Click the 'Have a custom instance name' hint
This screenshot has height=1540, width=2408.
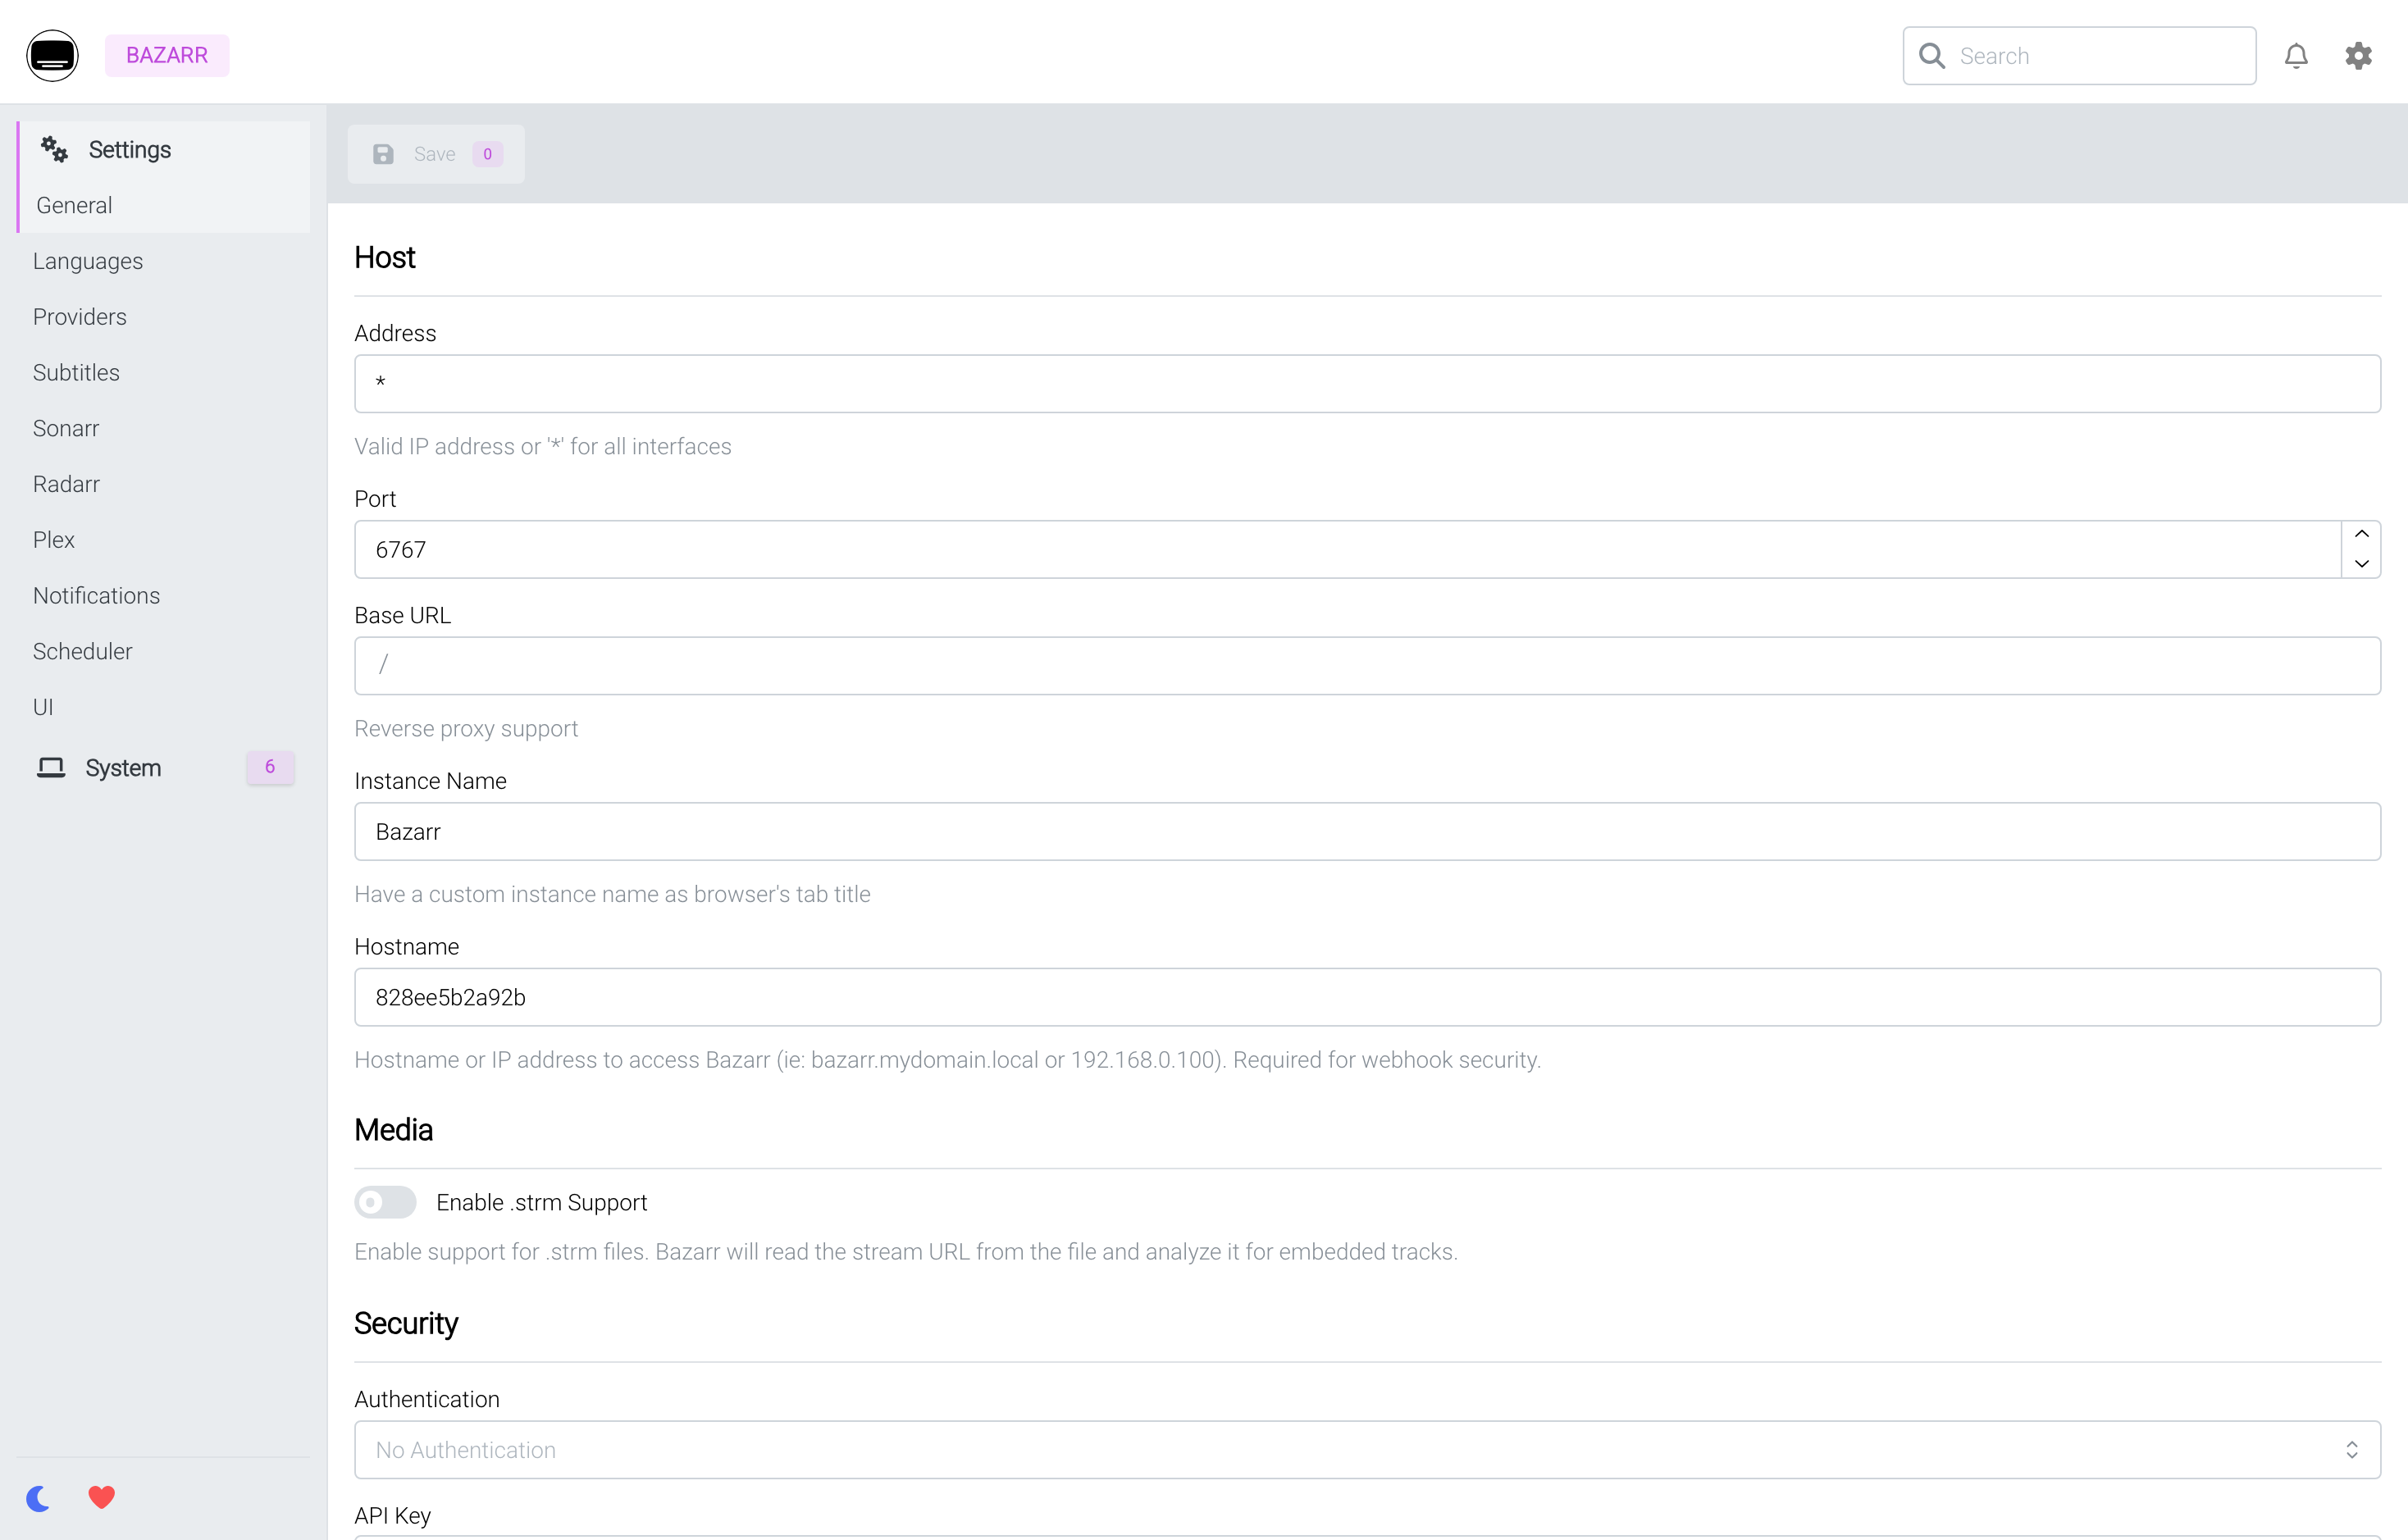[x=612, y=895]
